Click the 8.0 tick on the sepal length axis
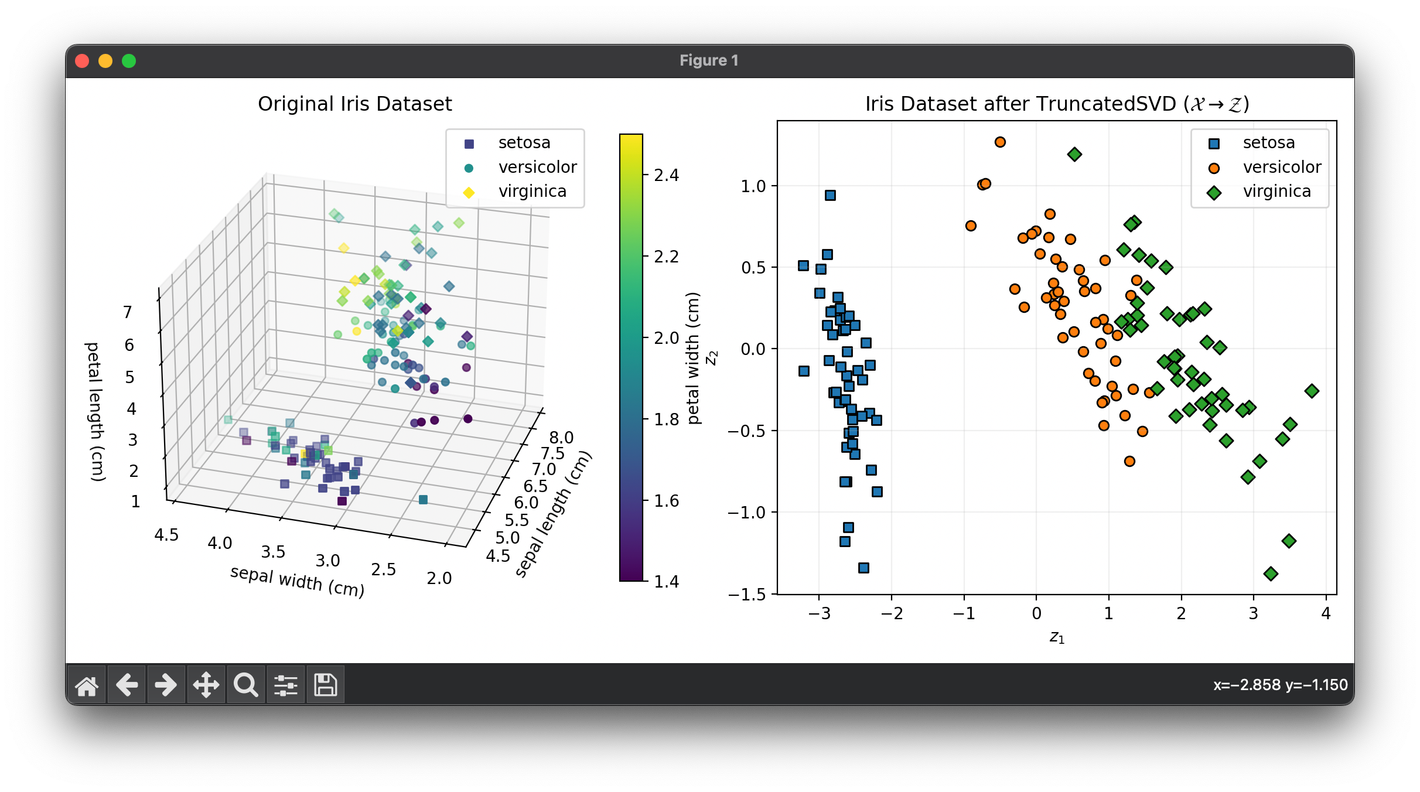The height and width of the screenshot is (792, 1420). point(562,437)
